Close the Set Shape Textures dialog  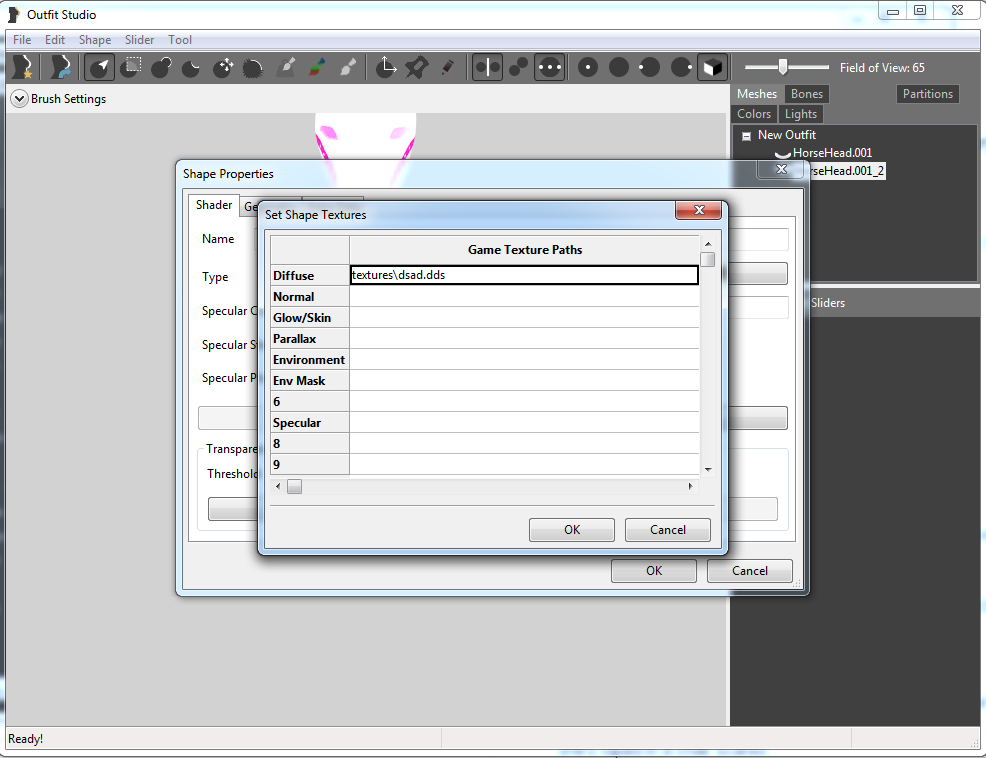click(699, 210)
